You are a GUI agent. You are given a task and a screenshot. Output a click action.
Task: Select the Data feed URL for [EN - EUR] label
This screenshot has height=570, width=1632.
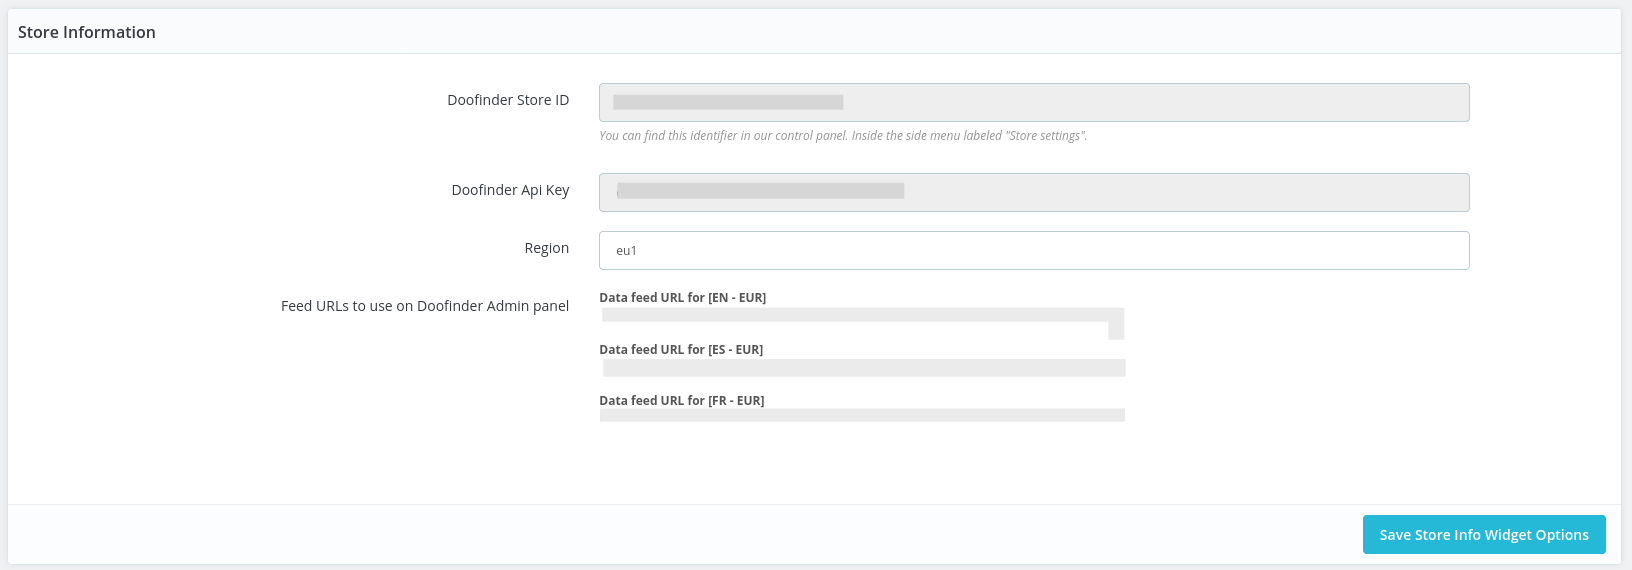pos(682,298)
